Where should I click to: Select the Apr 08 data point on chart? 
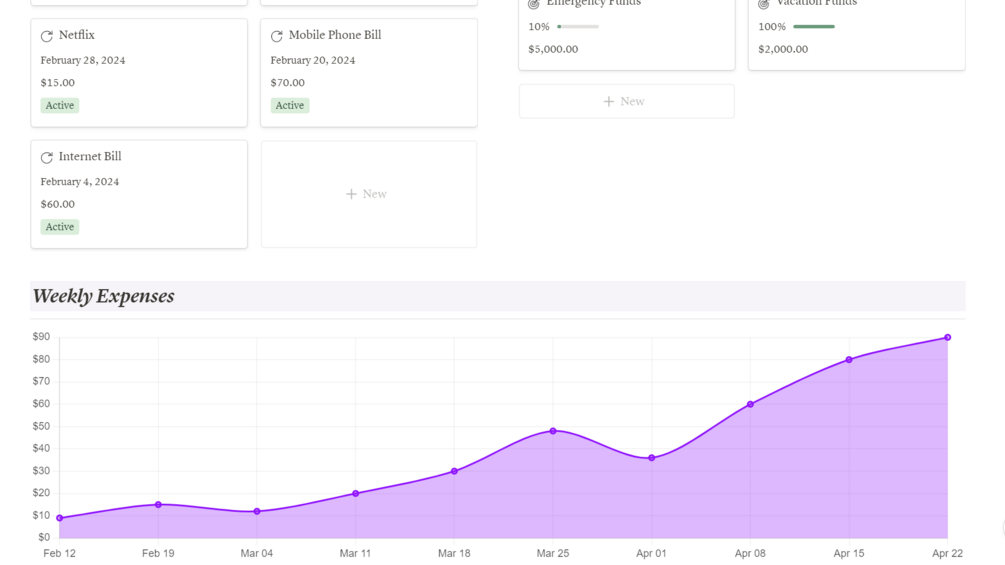coord(751,404)
